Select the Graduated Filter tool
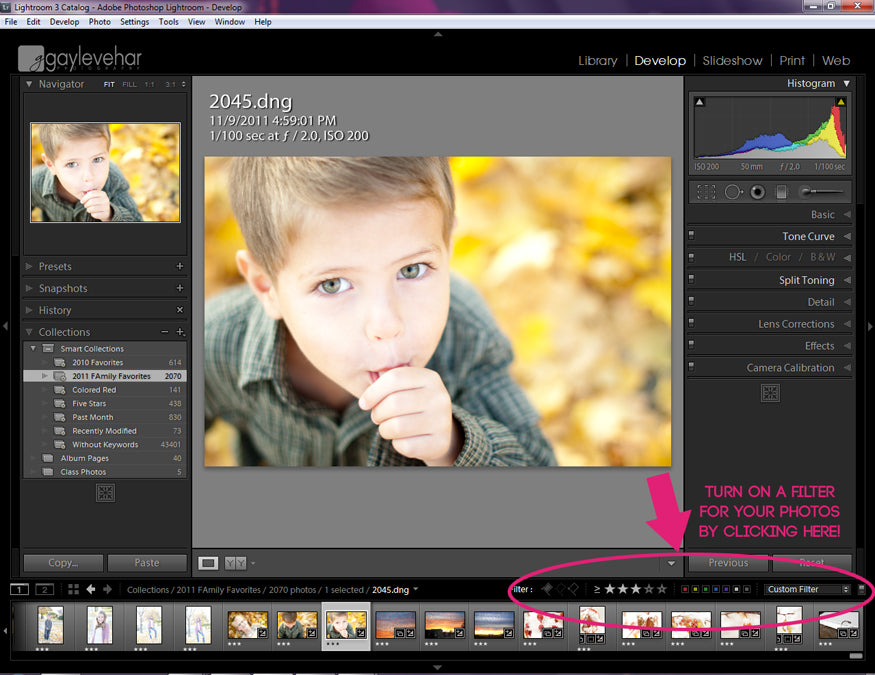The height and width of the screenshot is (675, 875). (782, 191)
